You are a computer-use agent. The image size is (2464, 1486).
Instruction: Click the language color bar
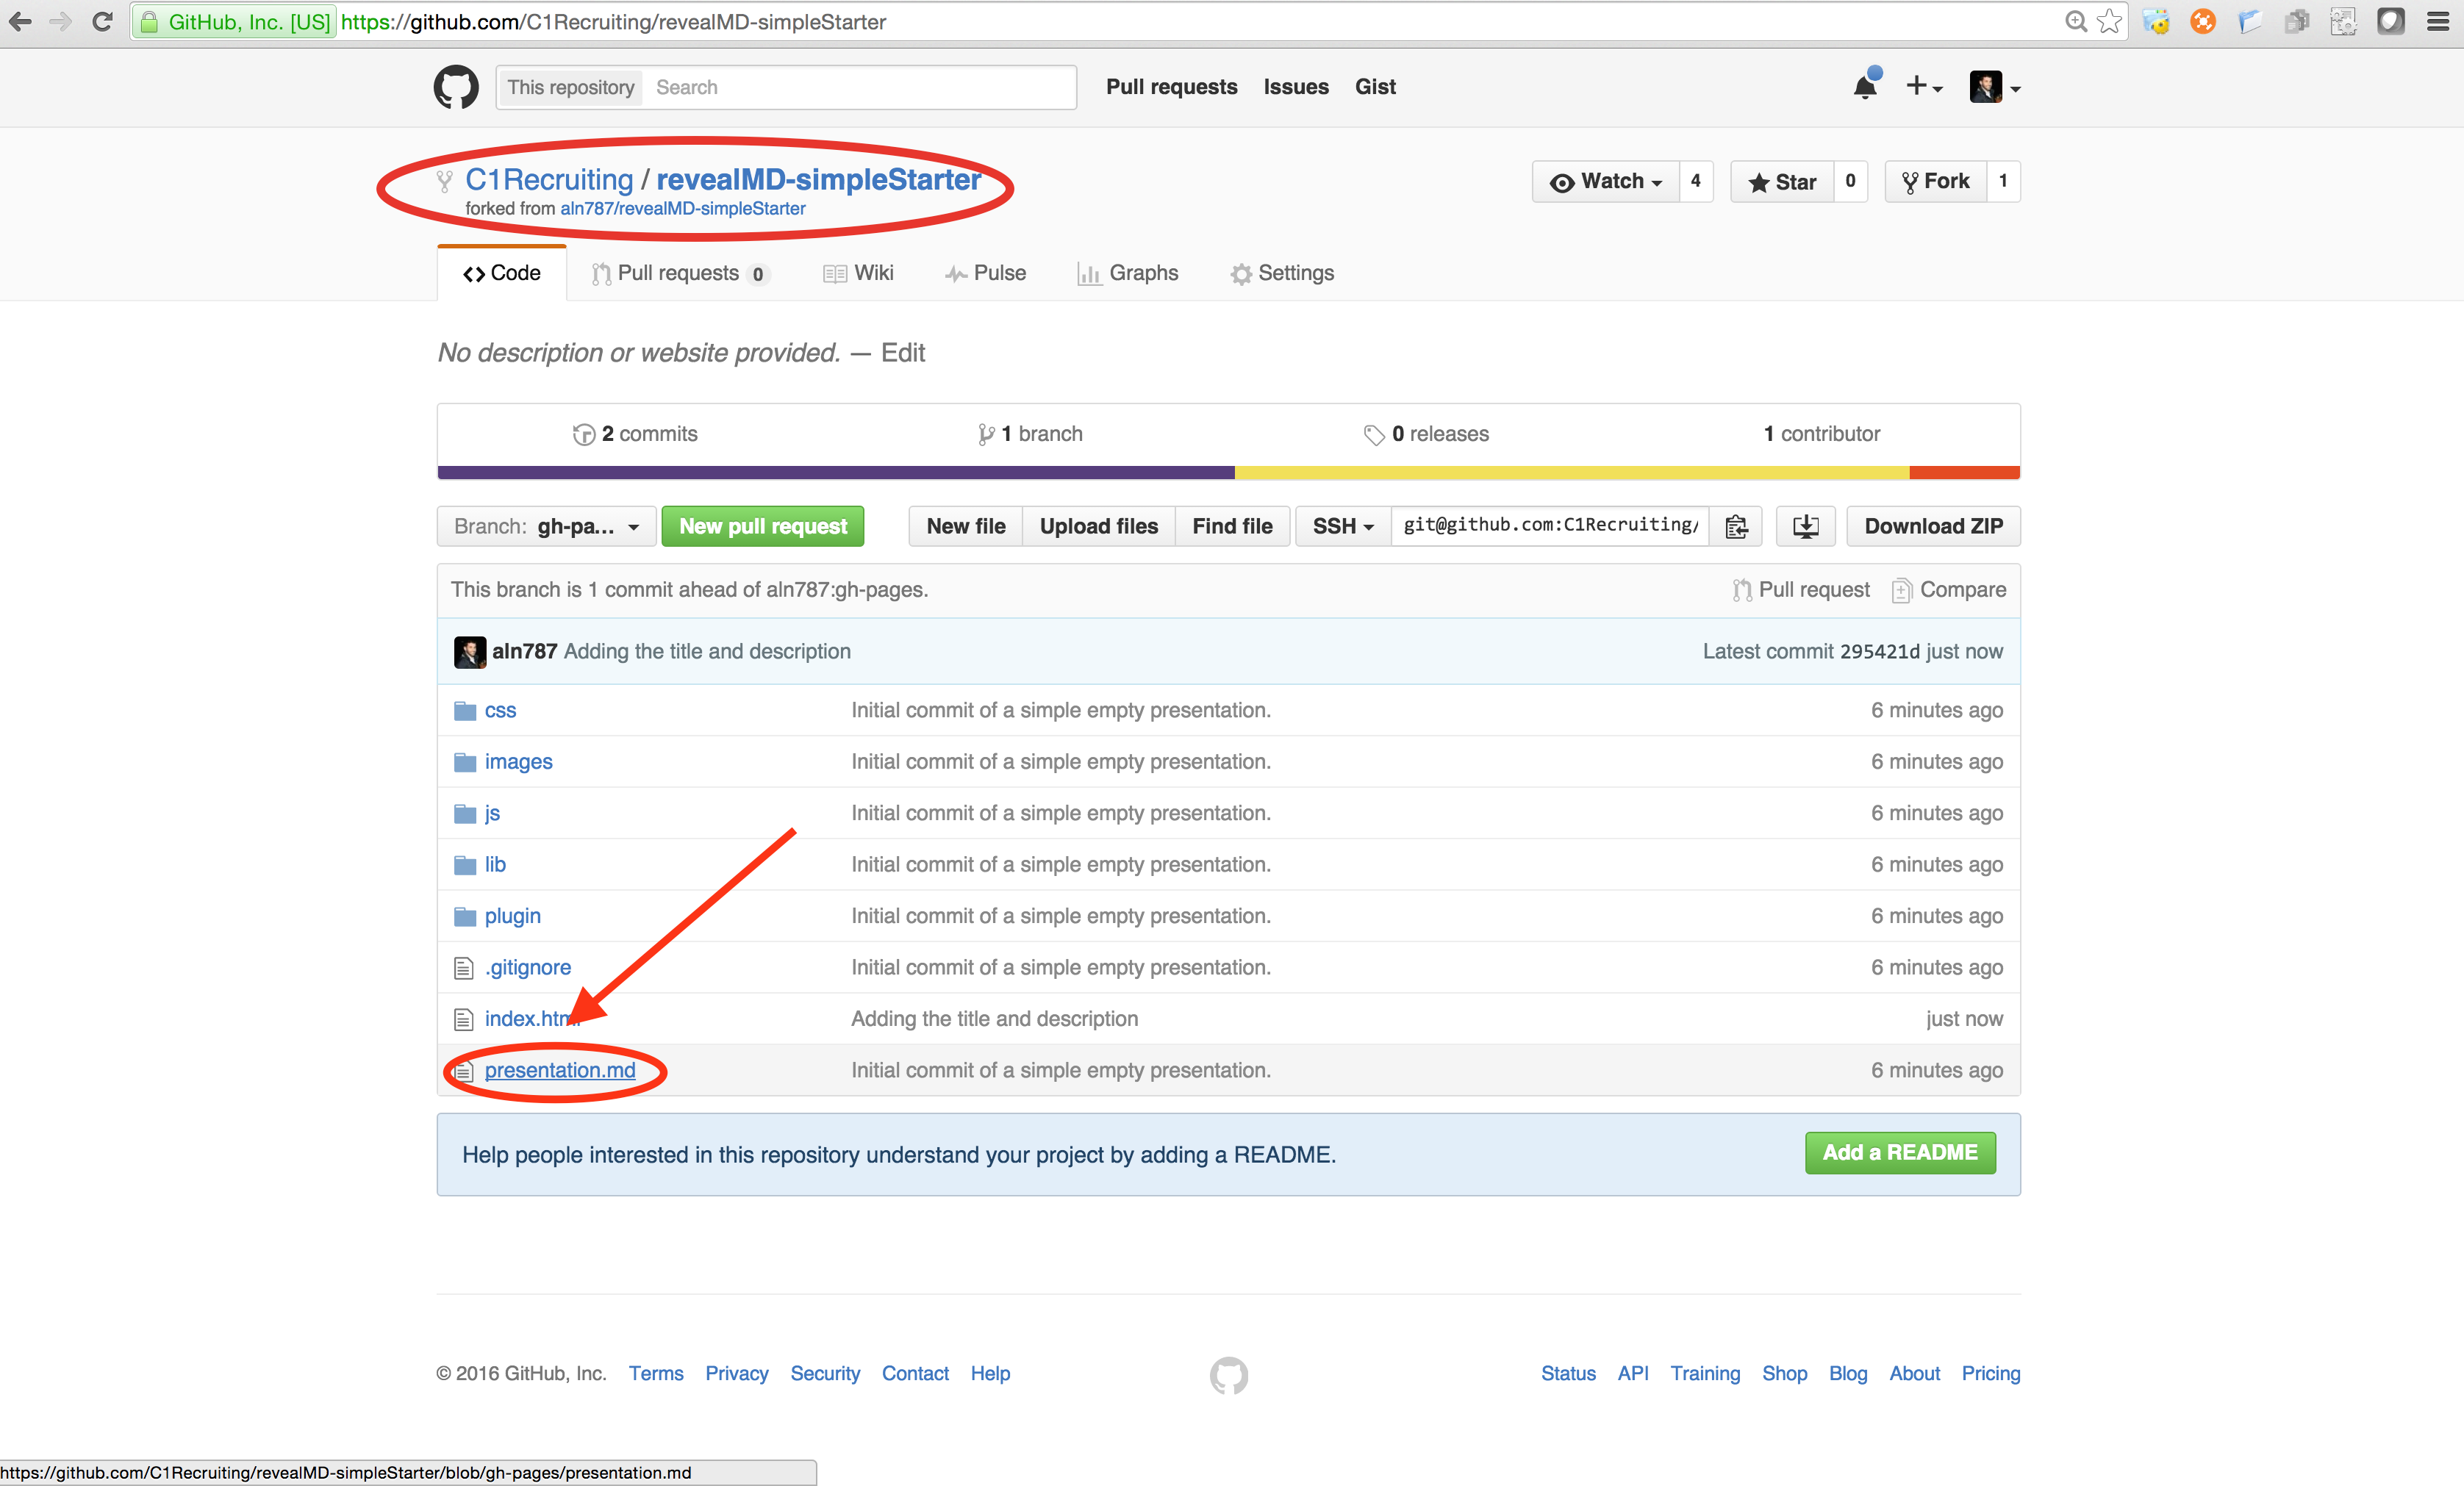[1228, 473]
